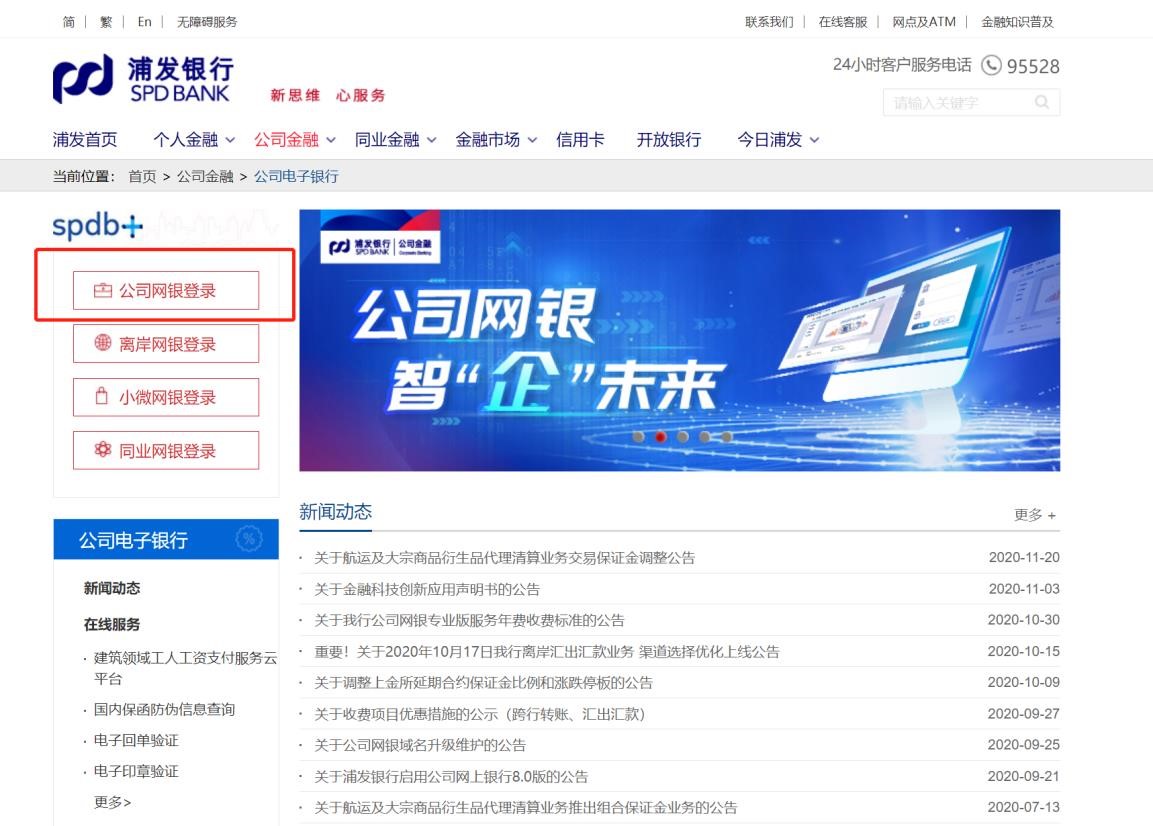The height and width of the screenshot is (826, 1153).
Task: Select the third banner carousel dot
Action: [682, 437]
